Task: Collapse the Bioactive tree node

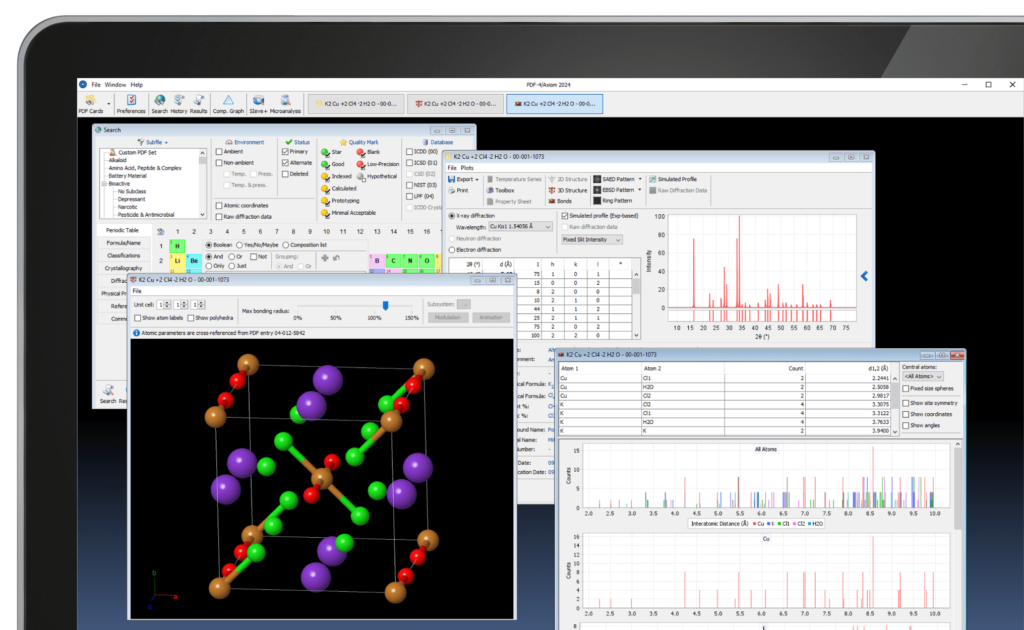Action: point(104,184)
